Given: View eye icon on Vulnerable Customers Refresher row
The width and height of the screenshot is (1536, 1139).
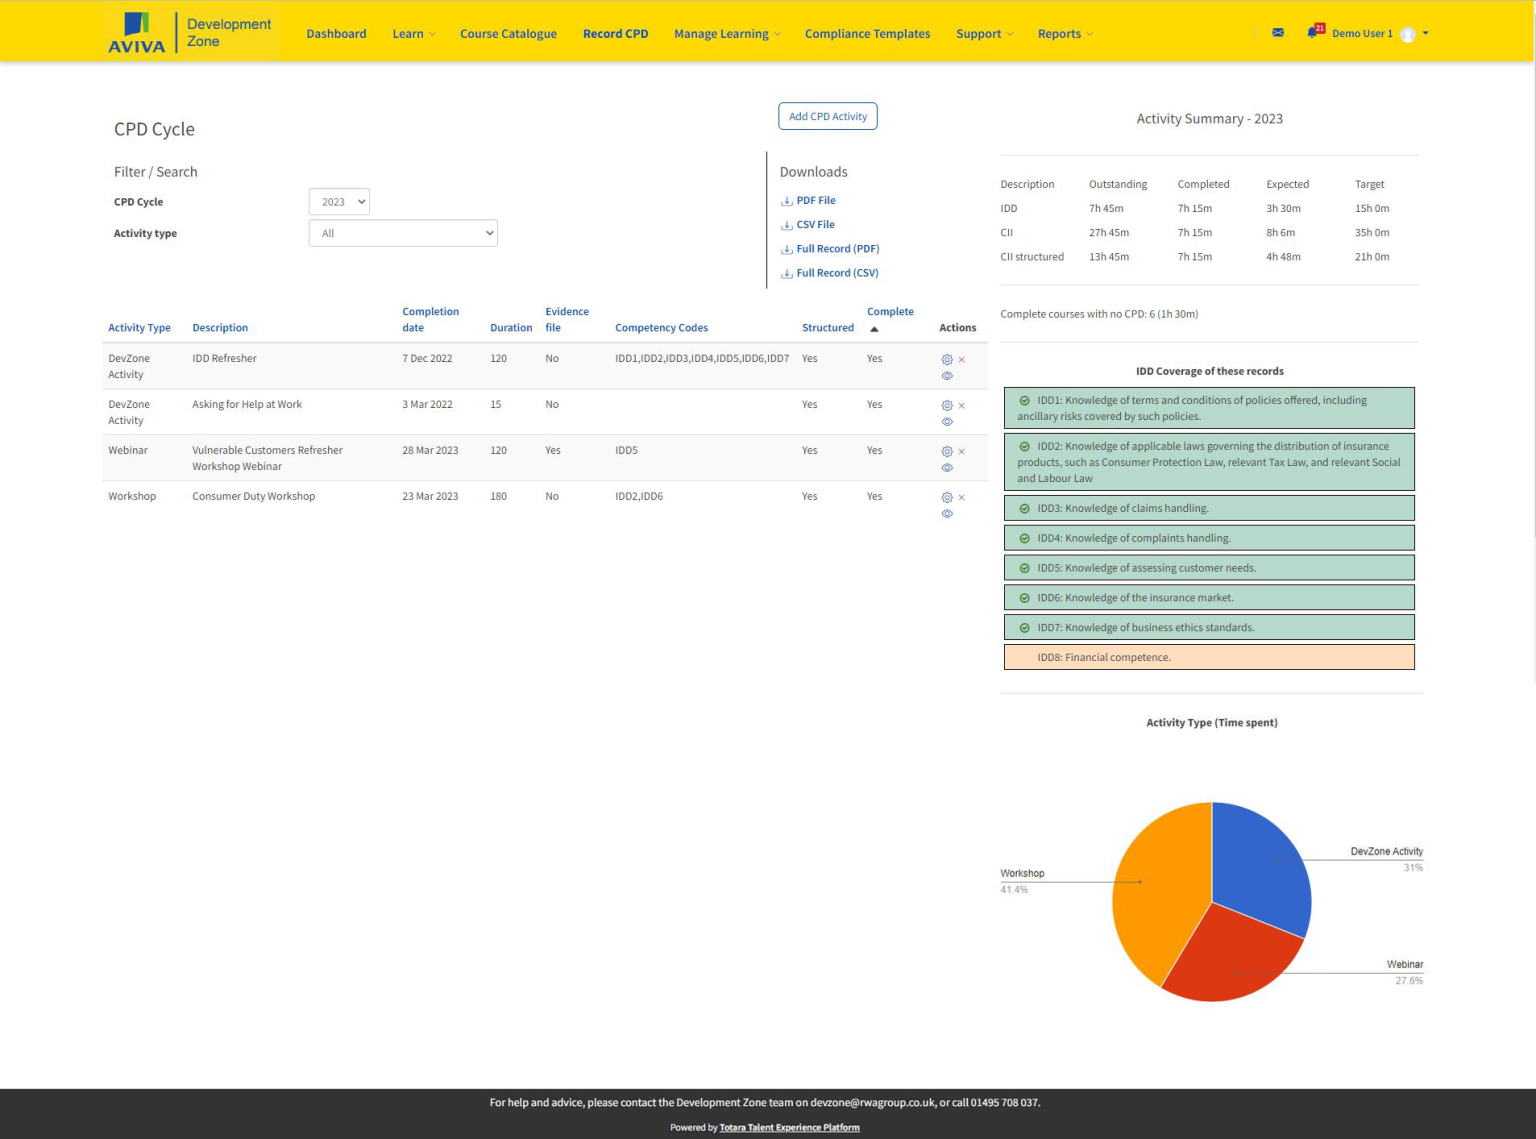Looking at the screenshot, I should coord(946,467).
